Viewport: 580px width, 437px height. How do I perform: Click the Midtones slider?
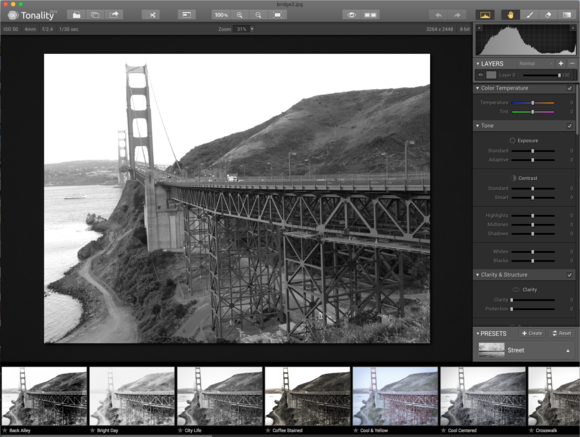[x=533, y=224]
